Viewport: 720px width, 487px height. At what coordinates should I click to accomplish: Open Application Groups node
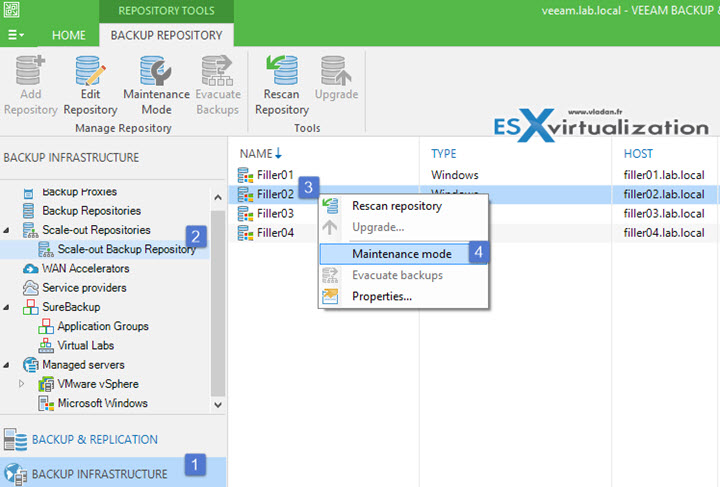click(103, 326)
